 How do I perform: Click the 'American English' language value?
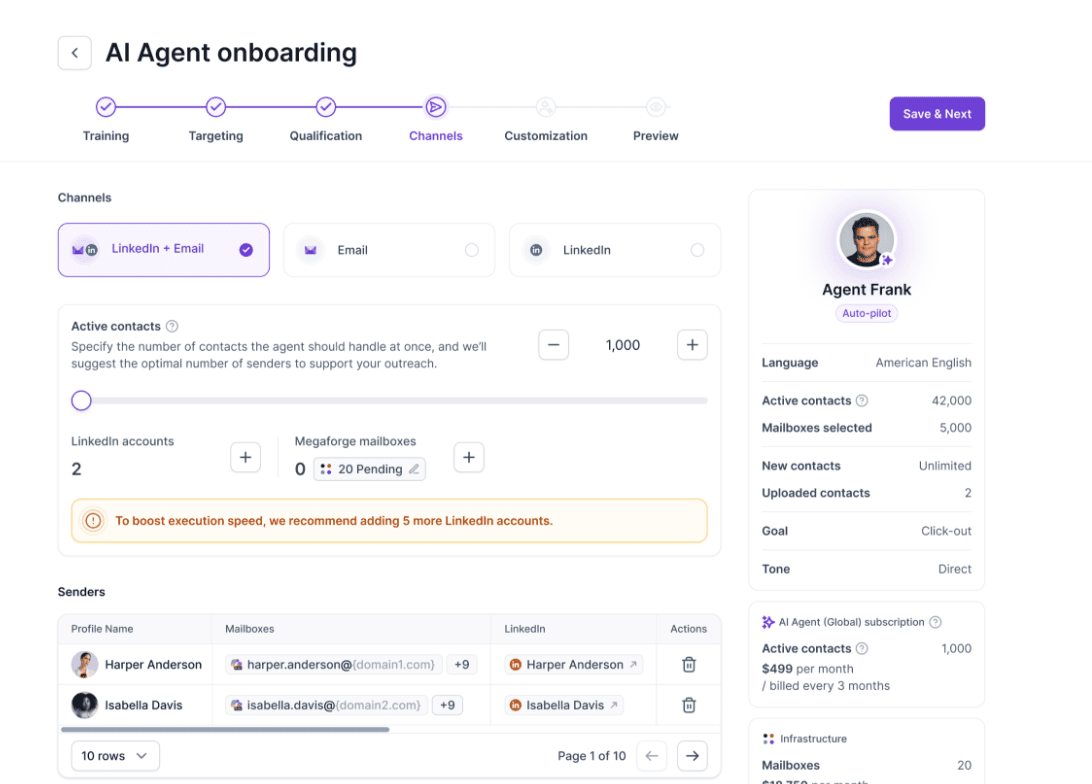(x=923, y=363)
